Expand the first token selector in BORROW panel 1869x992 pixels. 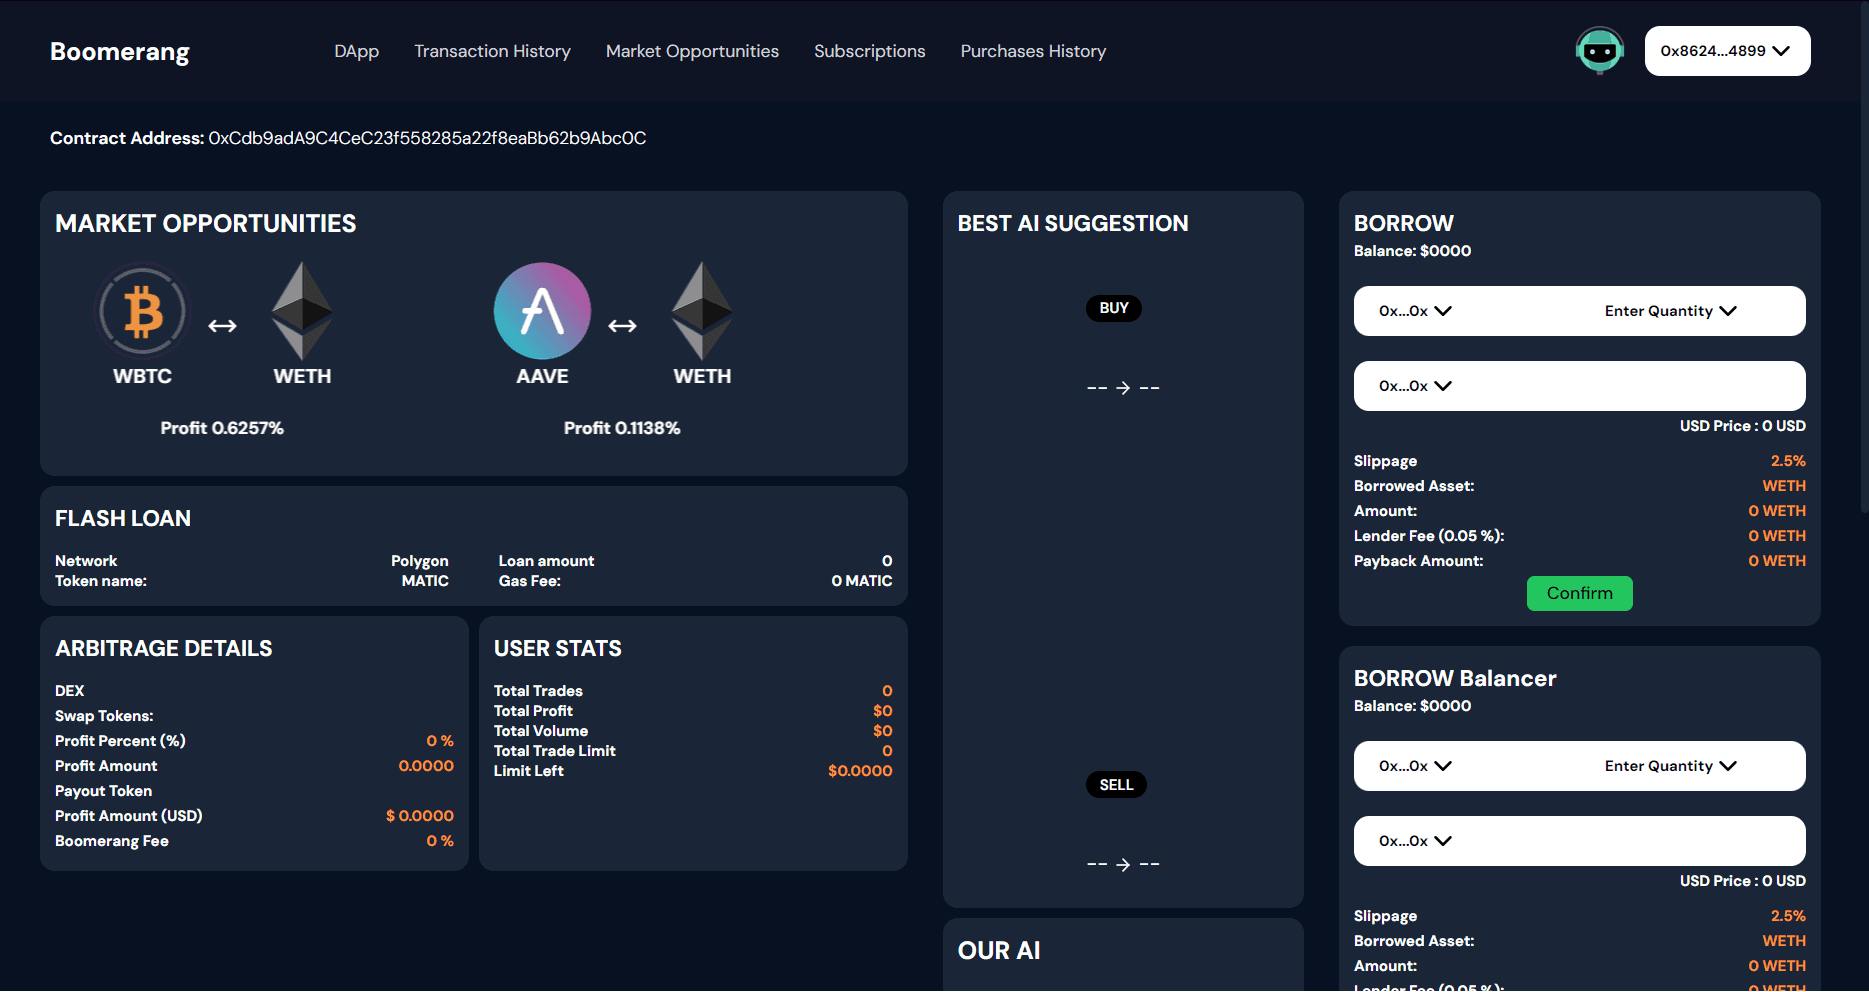click(1415, 311)
